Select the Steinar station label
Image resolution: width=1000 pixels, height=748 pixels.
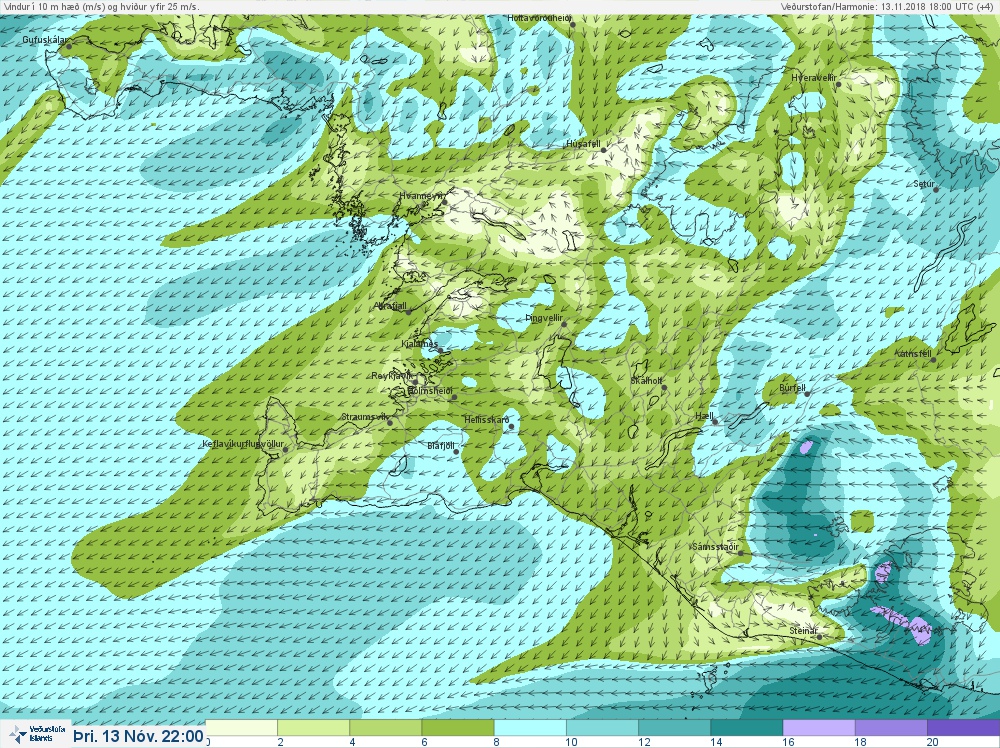point(803,631)
